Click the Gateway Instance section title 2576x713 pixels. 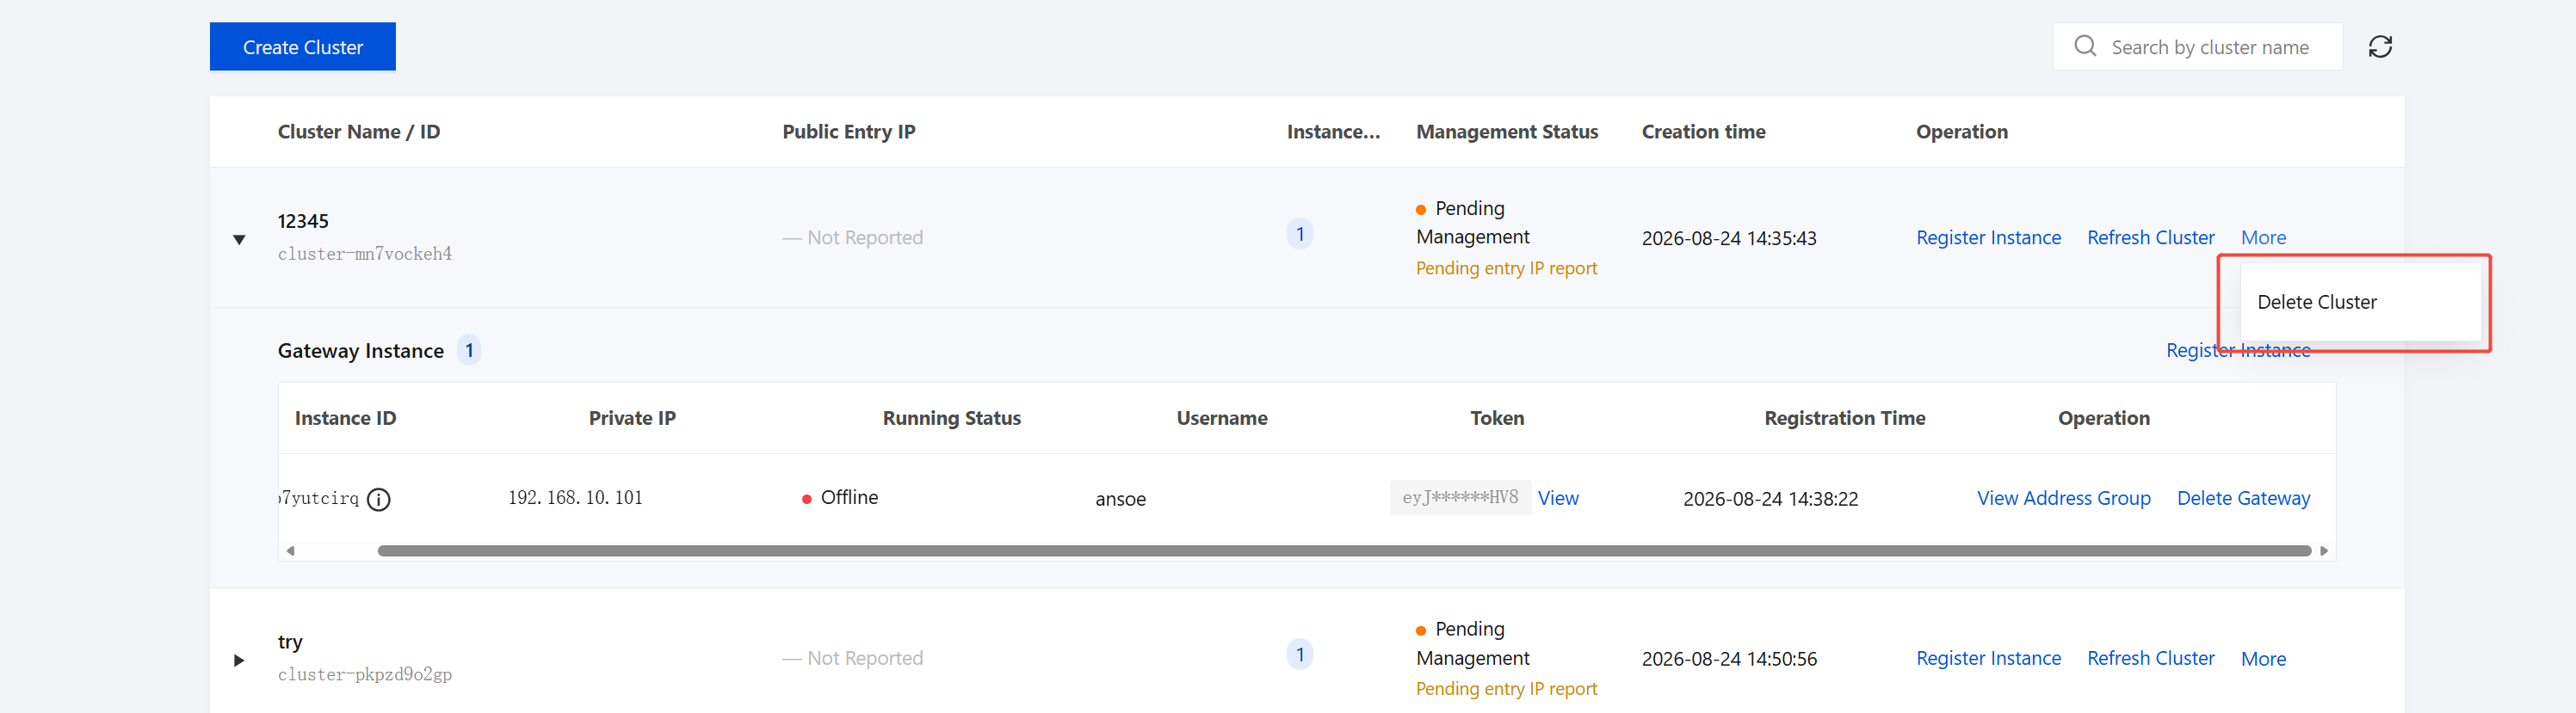(x=361, y=351)
